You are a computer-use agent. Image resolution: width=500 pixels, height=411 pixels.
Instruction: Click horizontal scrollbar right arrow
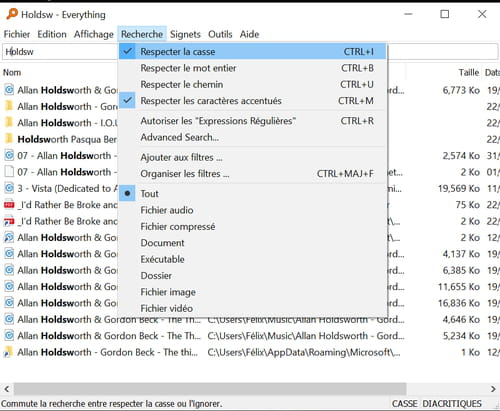point(493,389)
